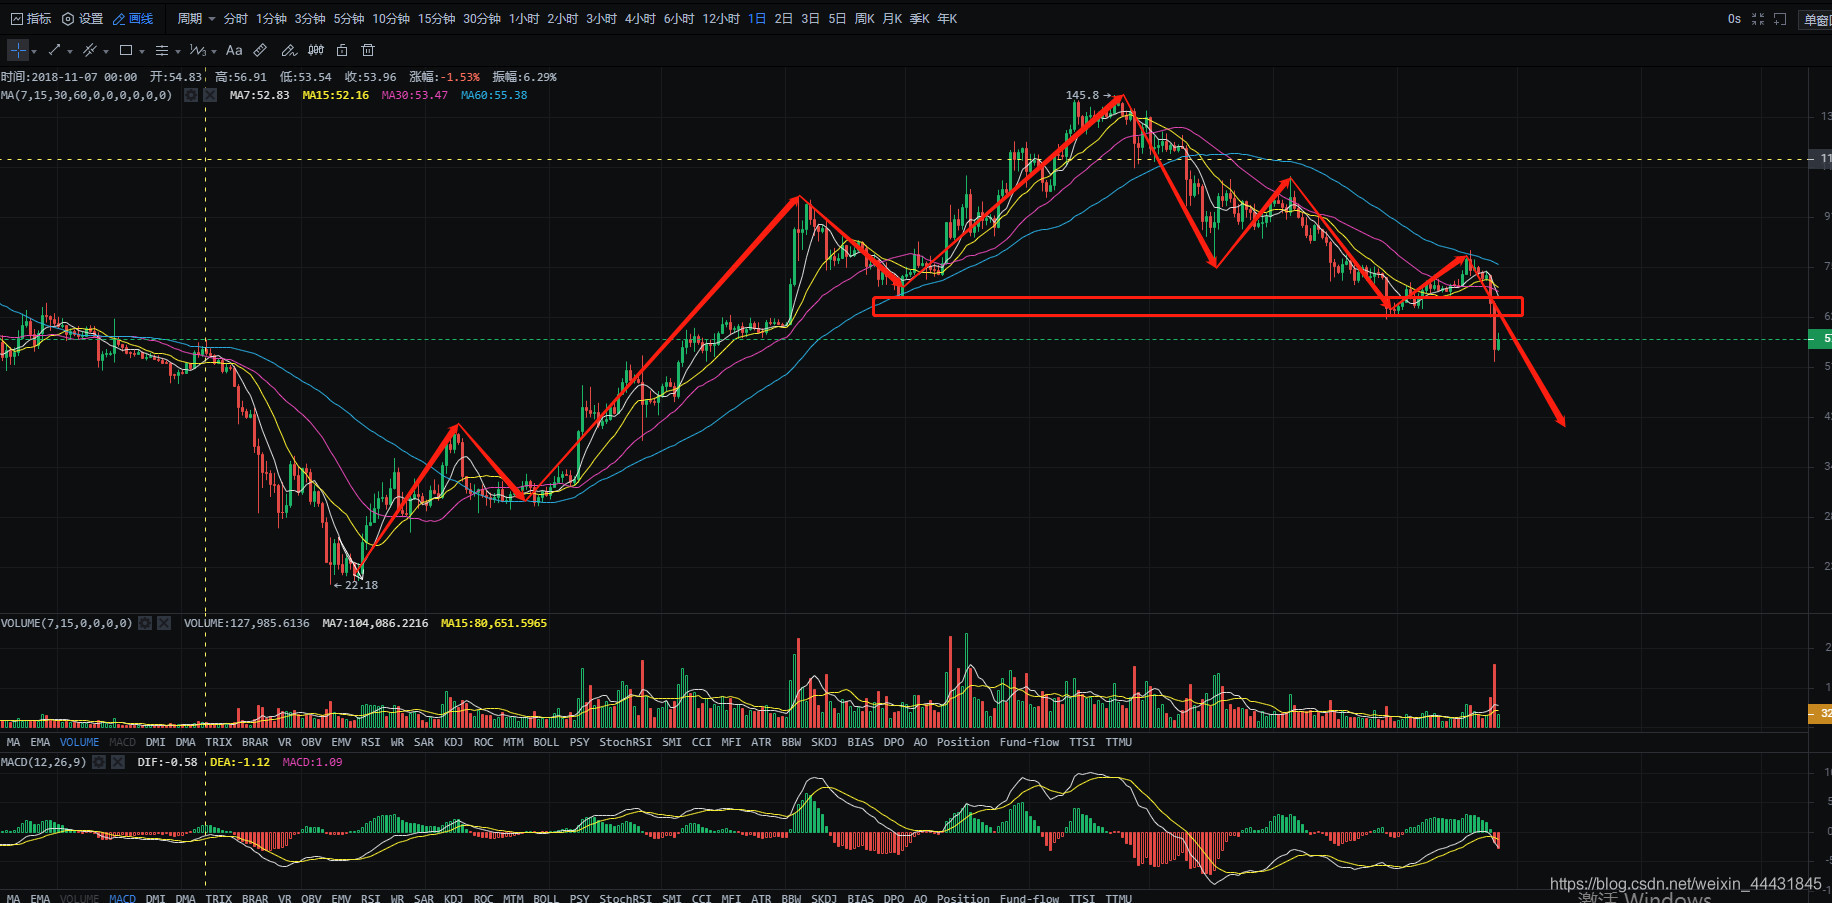Choose the parallel channel drawing tool
1832x903 pixels.
click(x=90, y=50)
